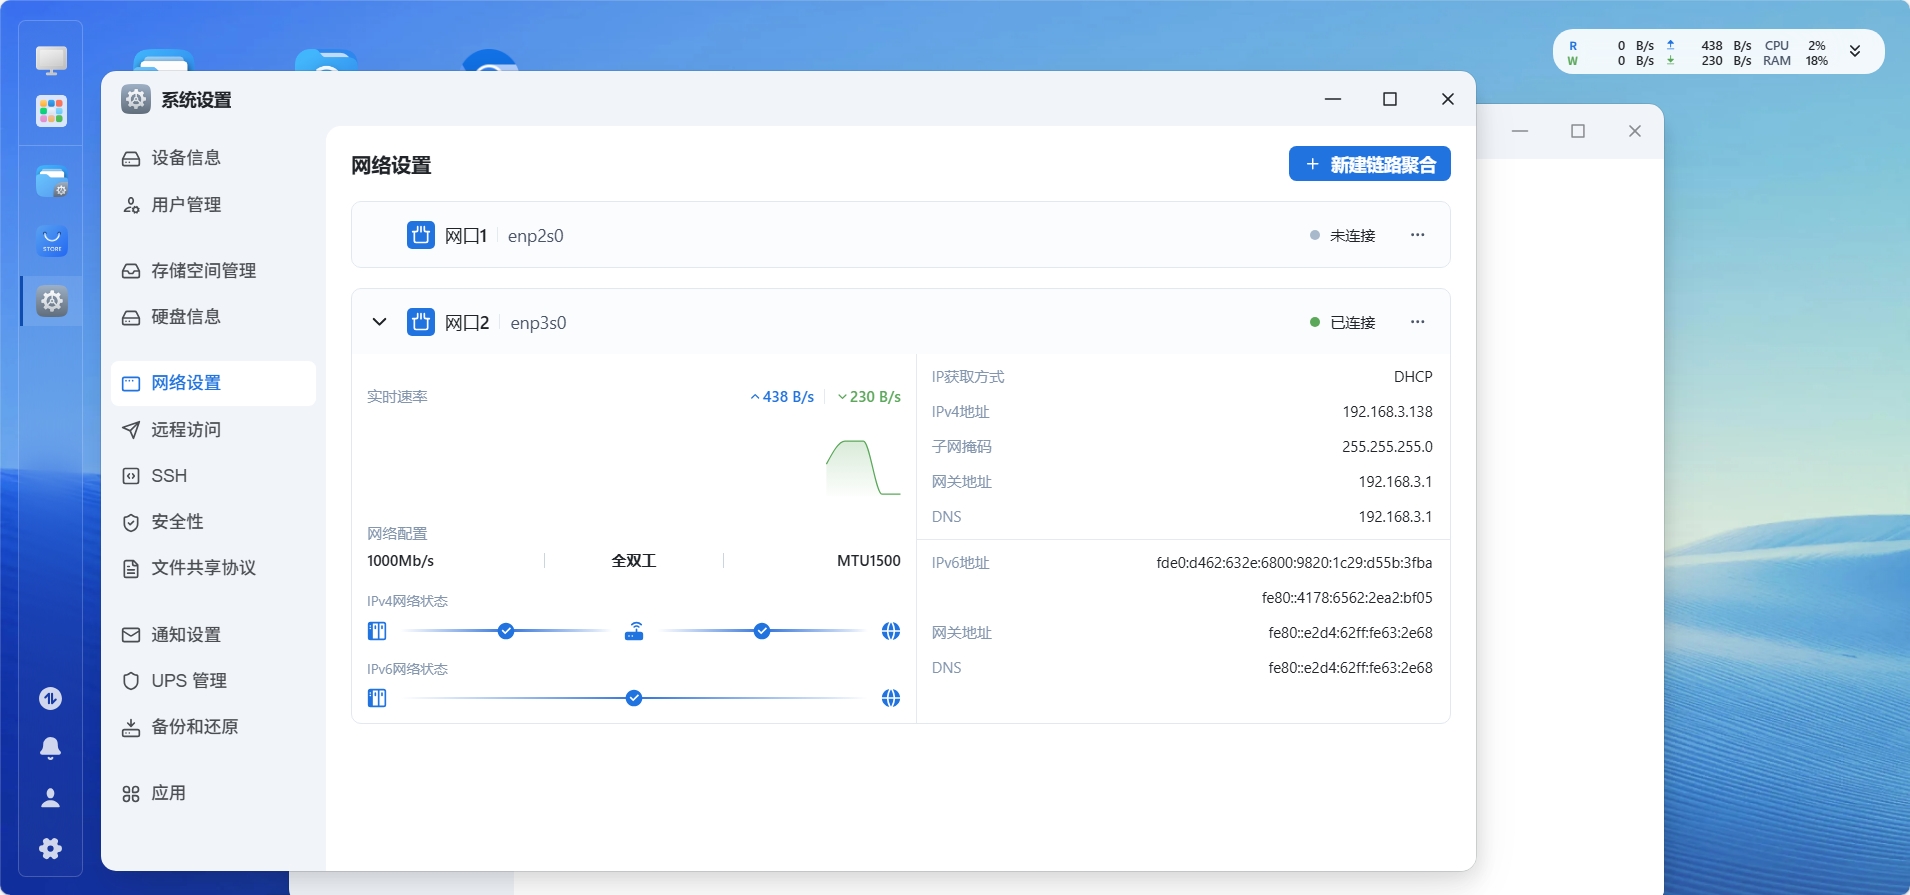Open UPS 管理 page
The height and width of the screenshot is (895, 1910).
coord(213,681)
